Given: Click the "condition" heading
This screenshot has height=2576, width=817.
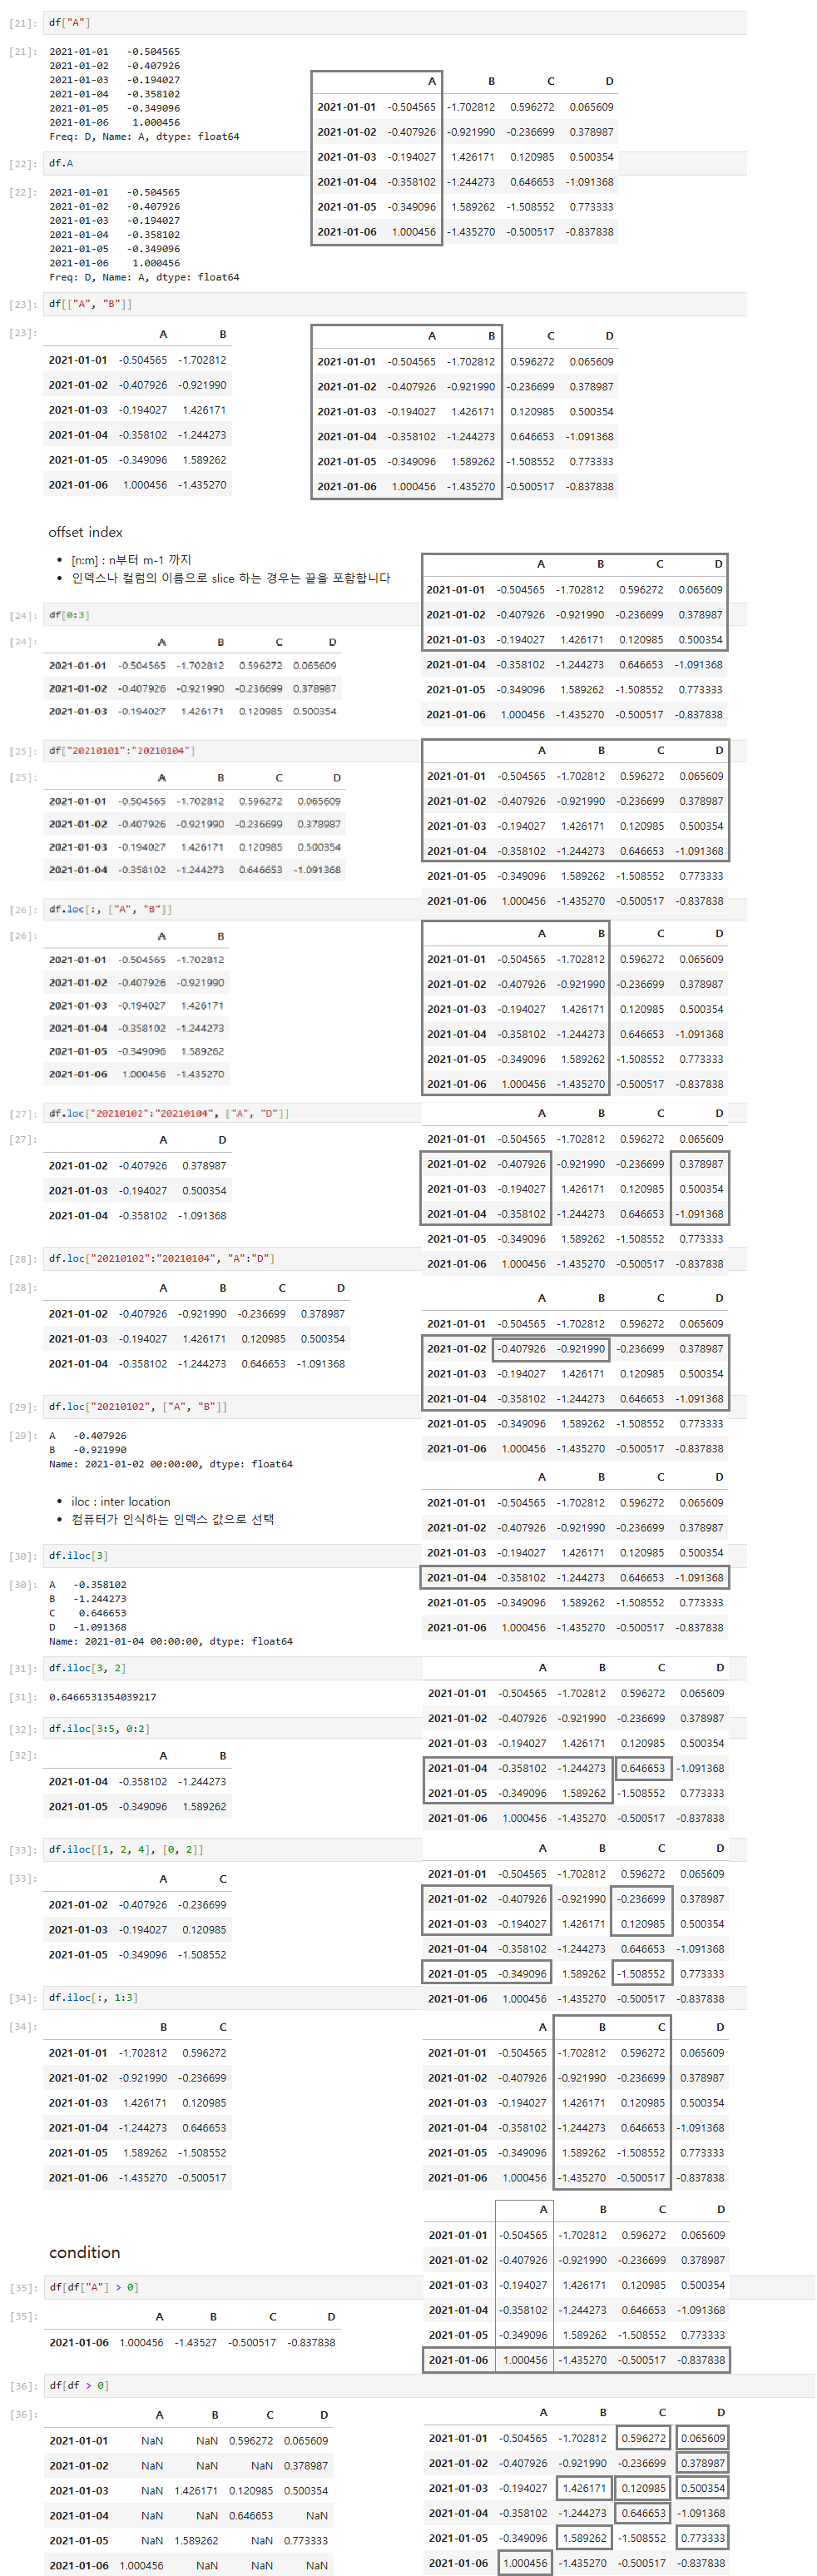Looking at the screenshot, I should pyautogui.click(x=85, y=2252).
